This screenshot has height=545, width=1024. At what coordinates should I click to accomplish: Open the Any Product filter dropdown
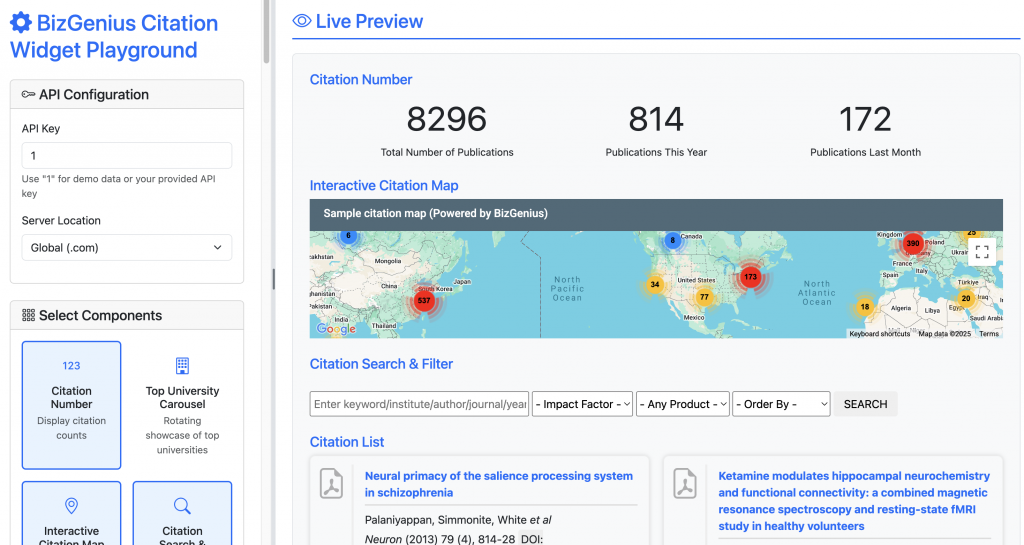(683, 404)
